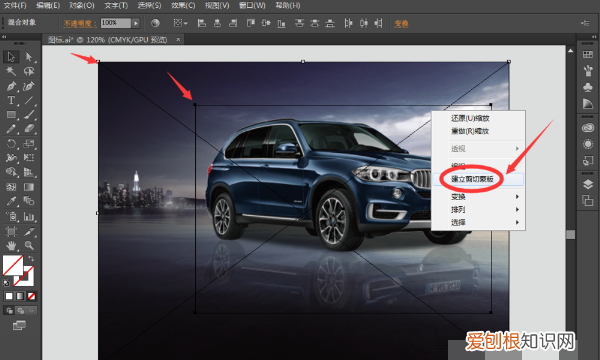Select the Eraser tool
Screen dimensions: 600x360
point(29,129)
